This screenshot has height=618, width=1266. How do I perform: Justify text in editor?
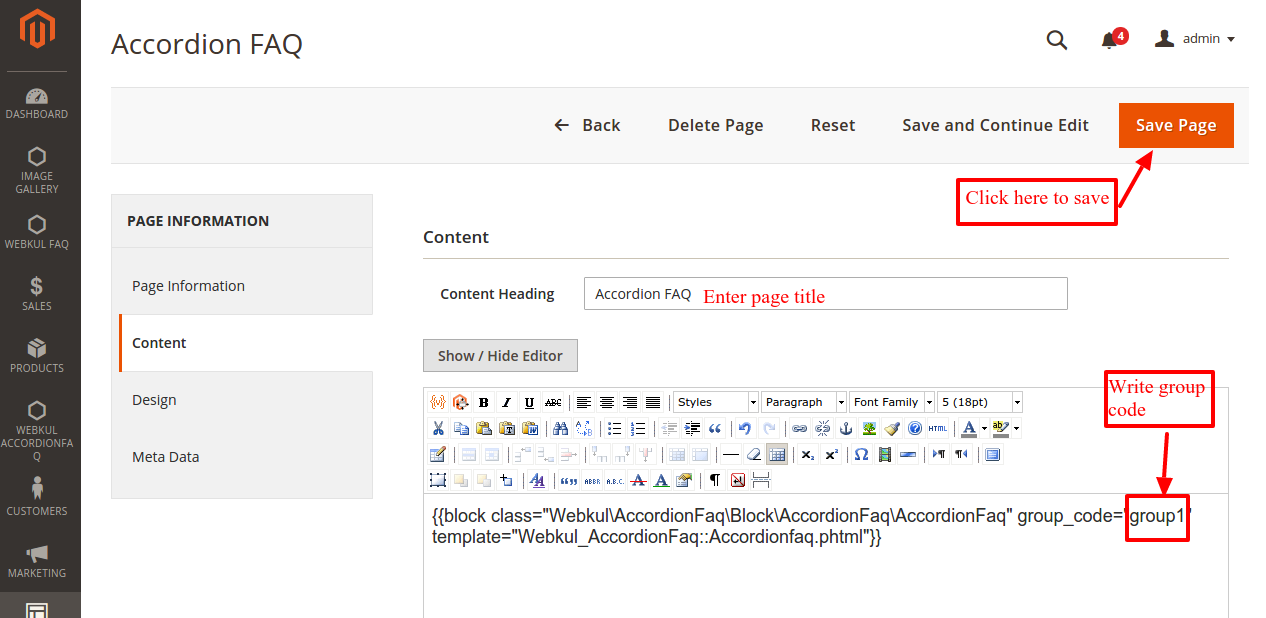652,402
